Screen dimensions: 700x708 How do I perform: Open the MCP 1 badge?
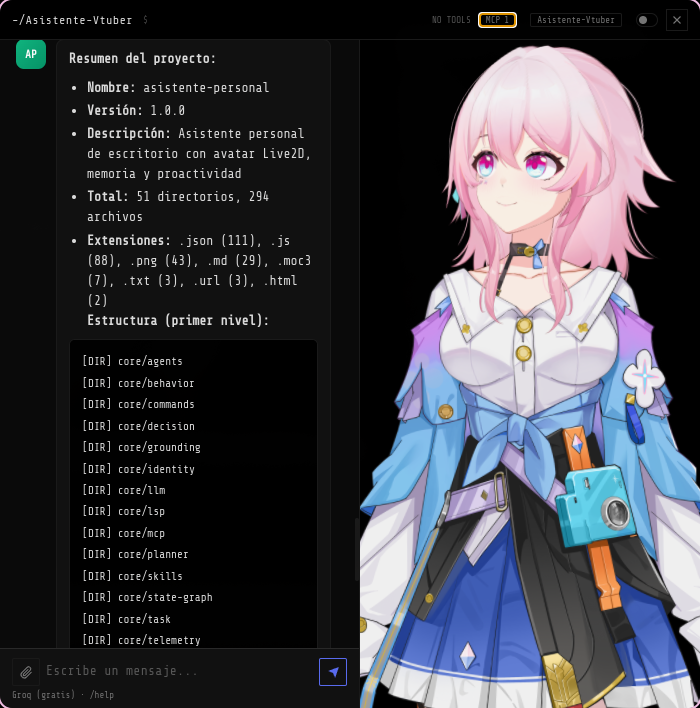point(497,20)
